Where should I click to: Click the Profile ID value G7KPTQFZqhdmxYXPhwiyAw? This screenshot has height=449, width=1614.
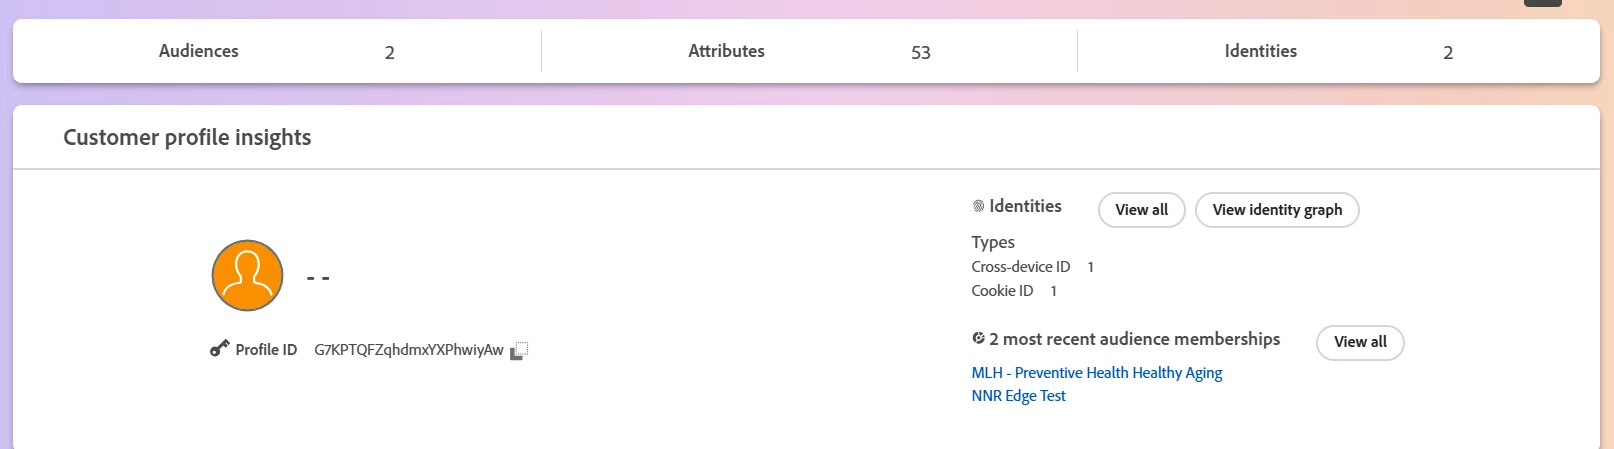(x=409, y=350)
